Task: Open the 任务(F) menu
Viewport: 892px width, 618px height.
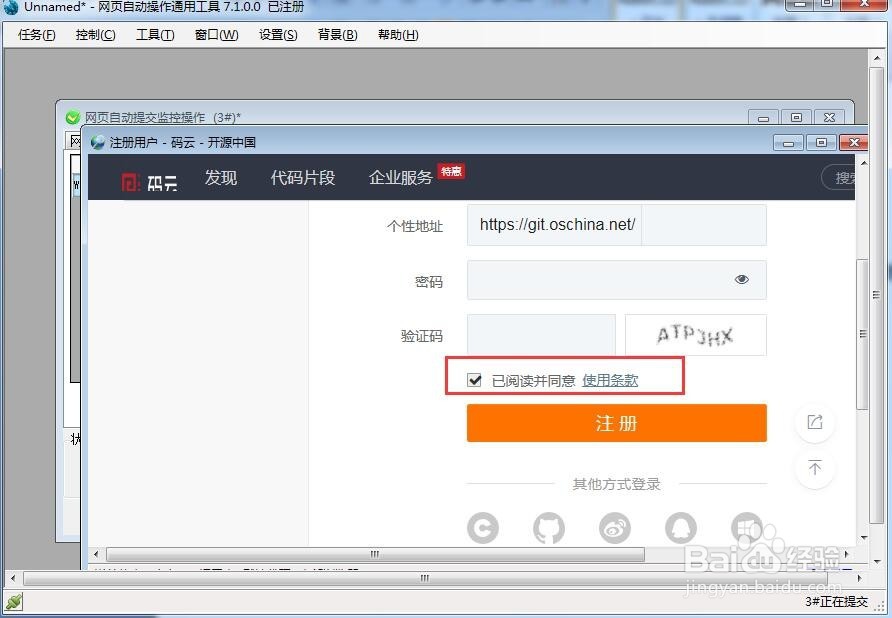Action: point(35,34)
